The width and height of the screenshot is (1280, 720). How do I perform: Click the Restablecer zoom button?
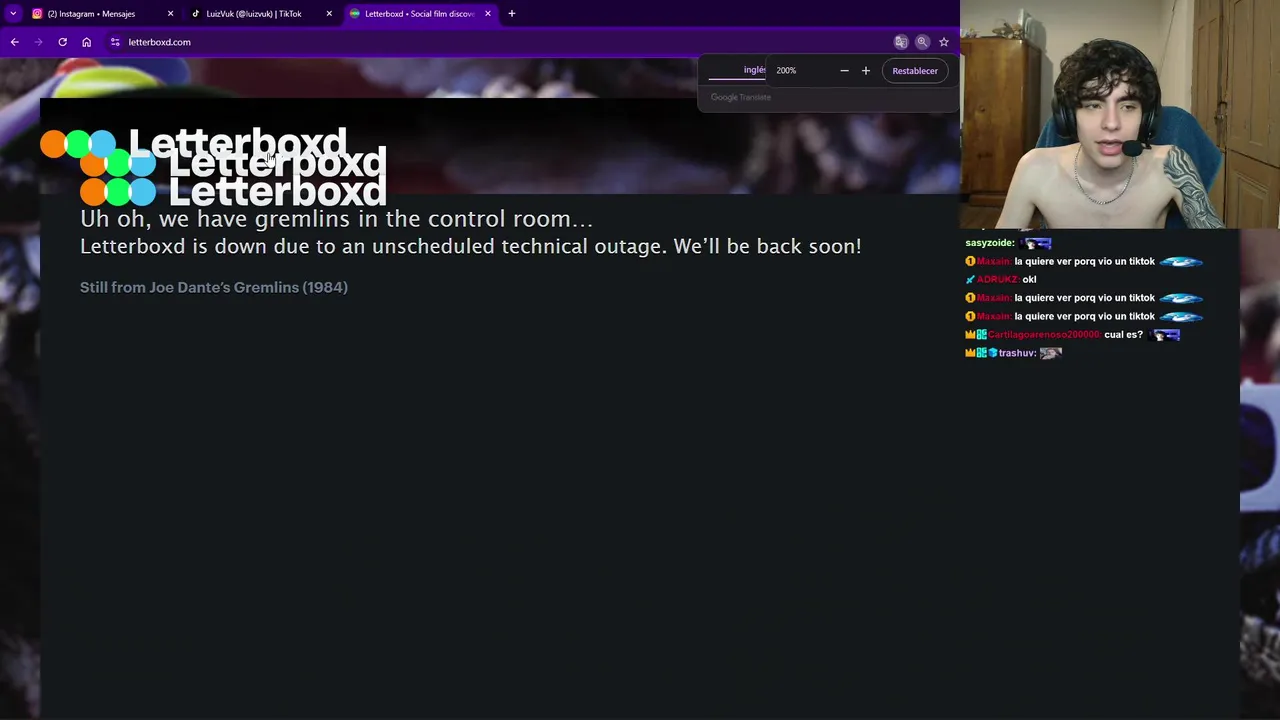pos(915,71)
